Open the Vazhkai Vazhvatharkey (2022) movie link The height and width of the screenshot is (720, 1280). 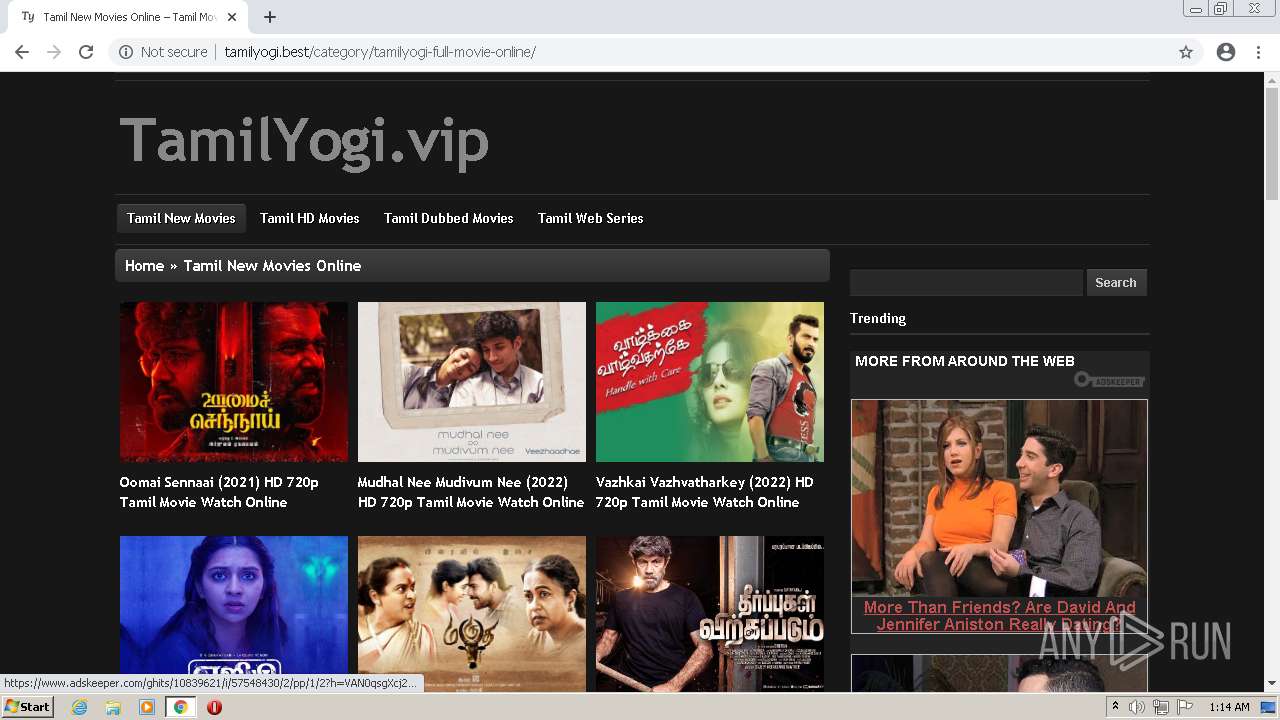pyautogui.click(x=705, y=492)
